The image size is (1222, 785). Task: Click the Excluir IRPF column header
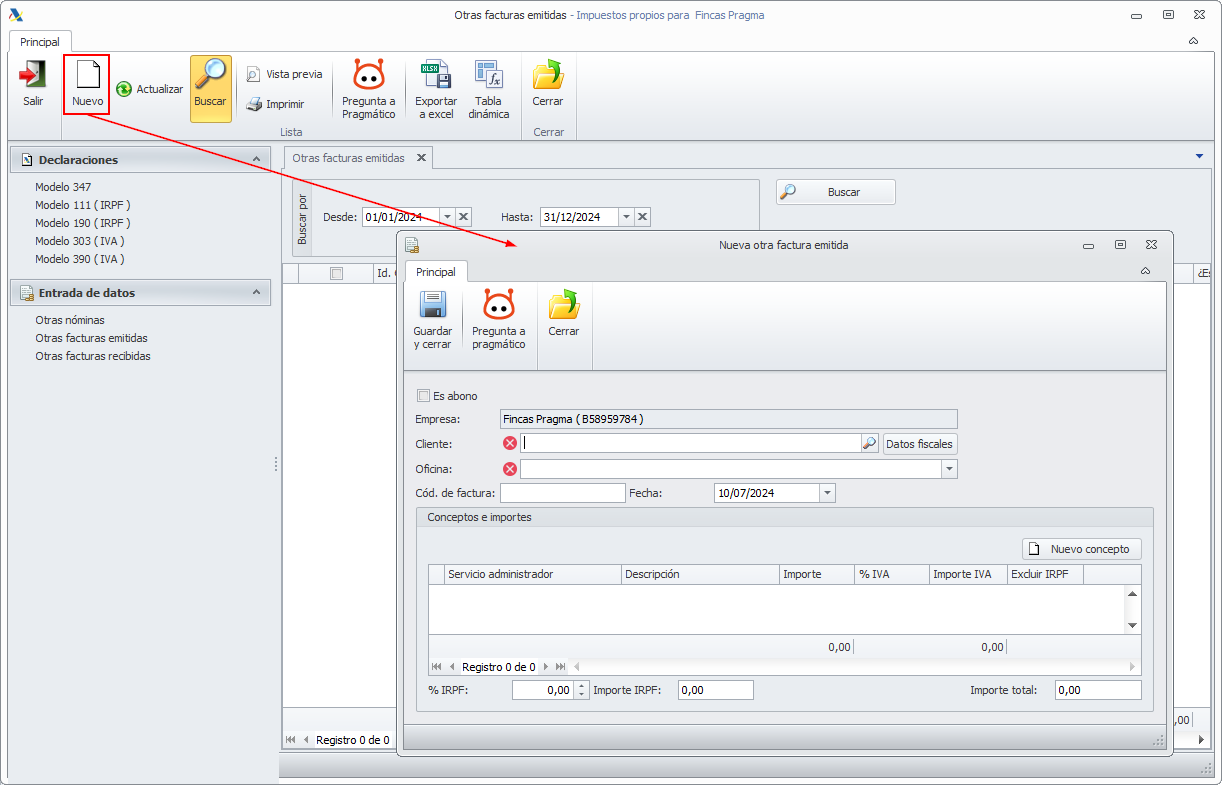[x=1045, y=574]
